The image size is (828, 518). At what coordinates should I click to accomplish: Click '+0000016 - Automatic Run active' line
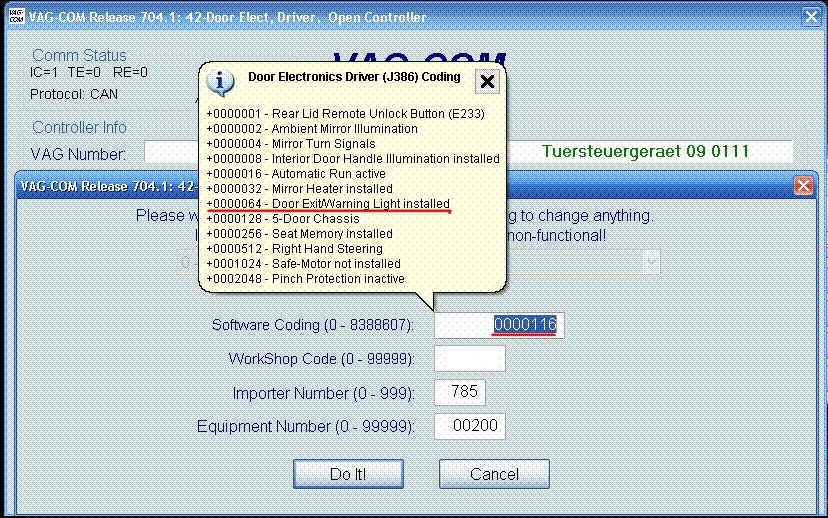click(x=296, y=174)
